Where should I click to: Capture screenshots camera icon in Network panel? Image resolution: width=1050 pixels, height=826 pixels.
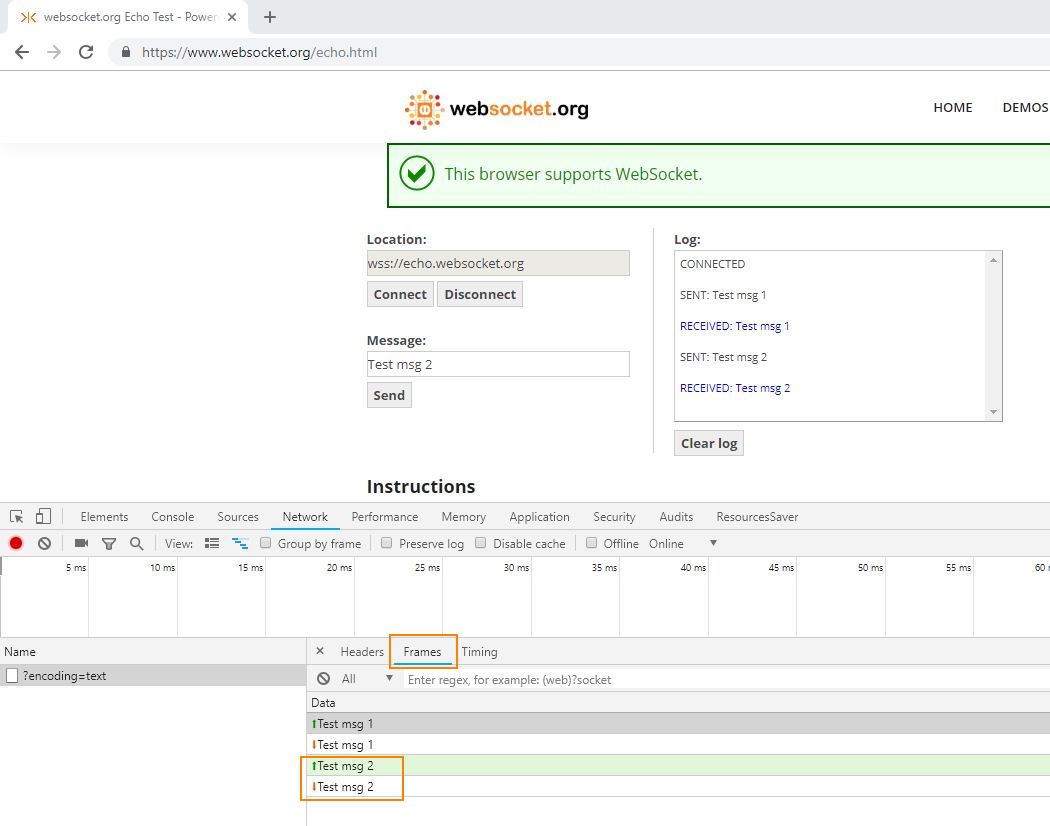(82, 543)
